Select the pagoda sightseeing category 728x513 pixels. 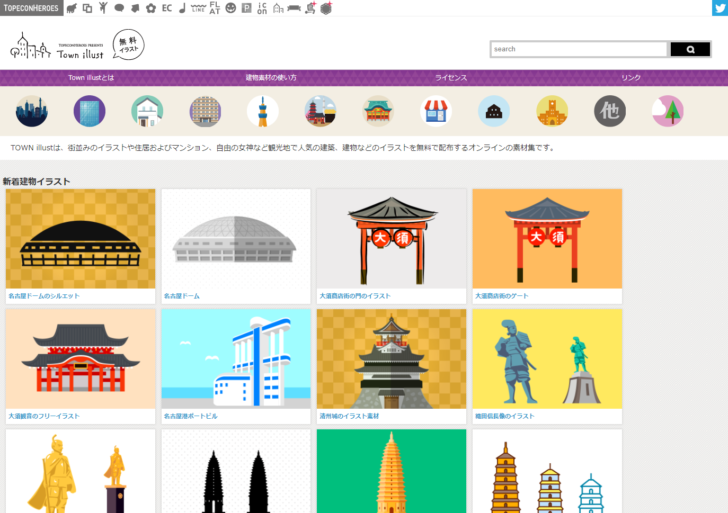(x=320, y=111)
